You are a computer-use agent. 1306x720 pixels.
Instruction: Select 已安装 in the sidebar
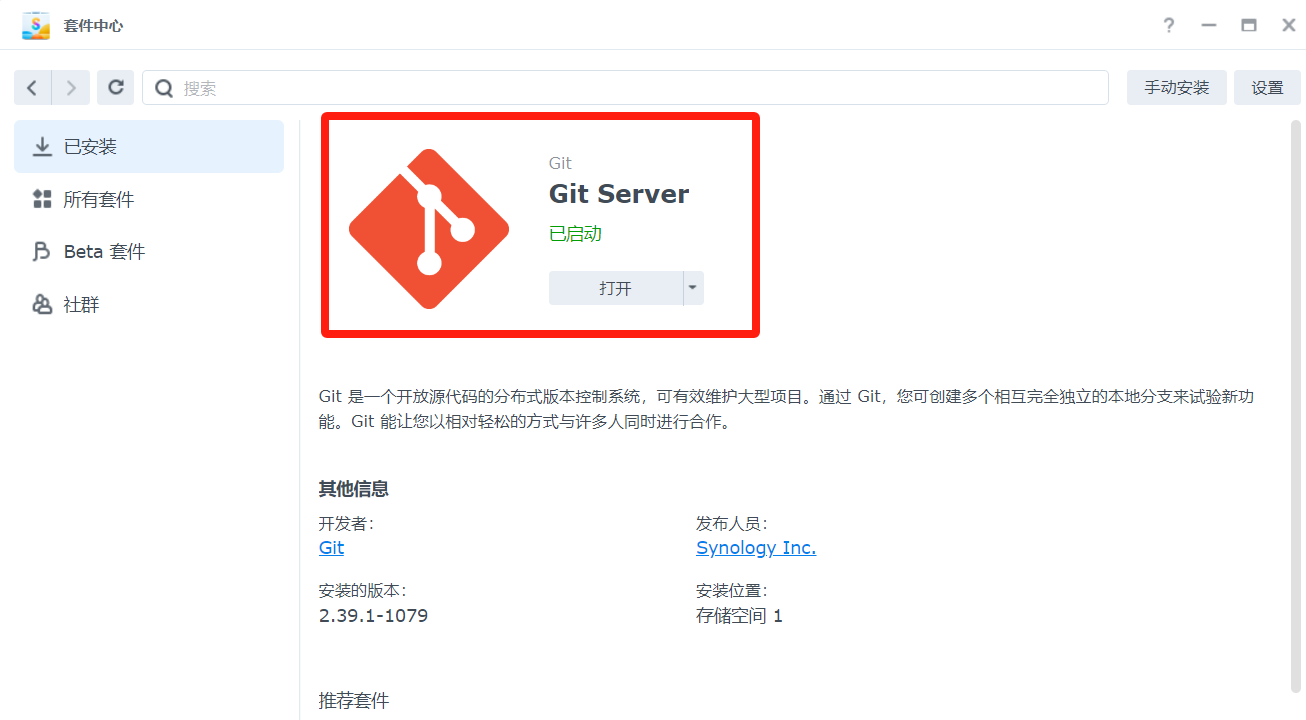pos(149,147)
